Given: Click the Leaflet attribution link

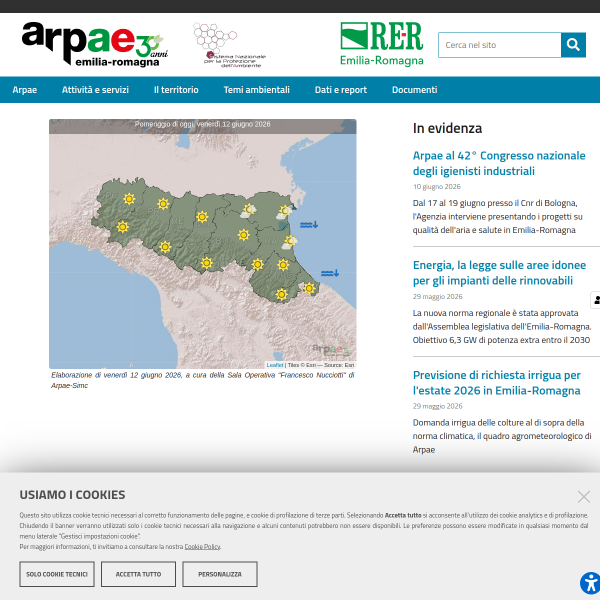Looking at the screenshot, I should (x=274, y=365).
